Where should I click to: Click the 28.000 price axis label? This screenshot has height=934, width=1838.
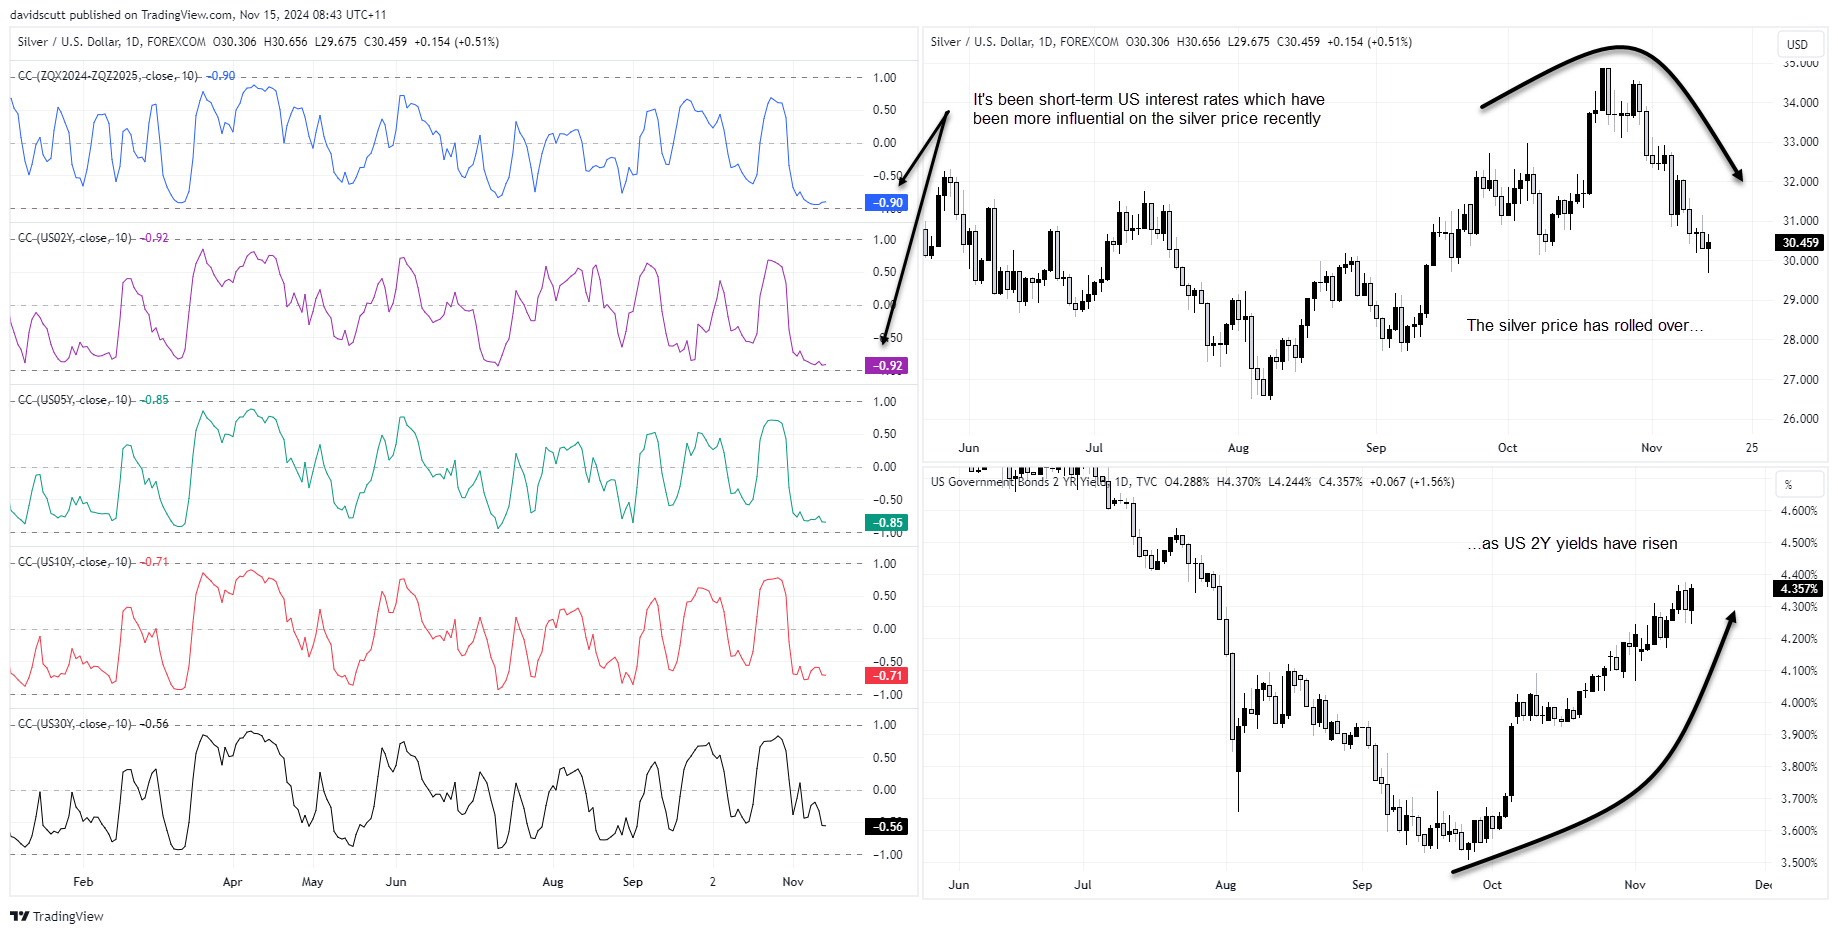coord(1800,340)
